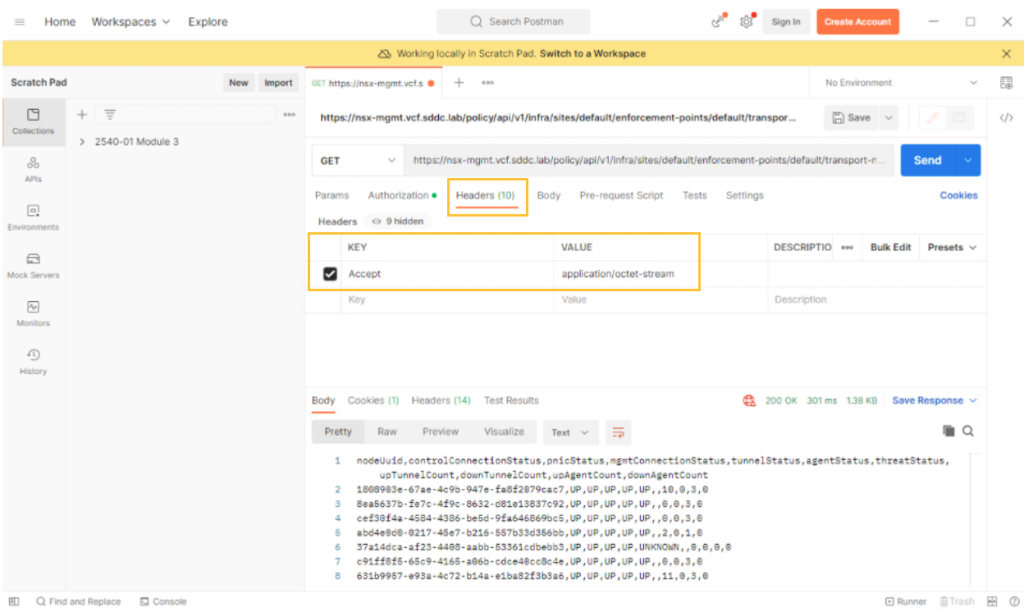Viewport: 1024px width, 612px height.
Task: Switch to the Params tab
Action: (332, 195)
